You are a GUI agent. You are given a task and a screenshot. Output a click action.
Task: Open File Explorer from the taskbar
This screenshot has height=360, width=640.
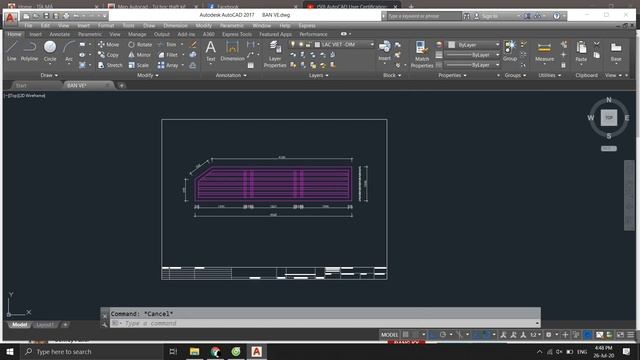coord(194,351)
